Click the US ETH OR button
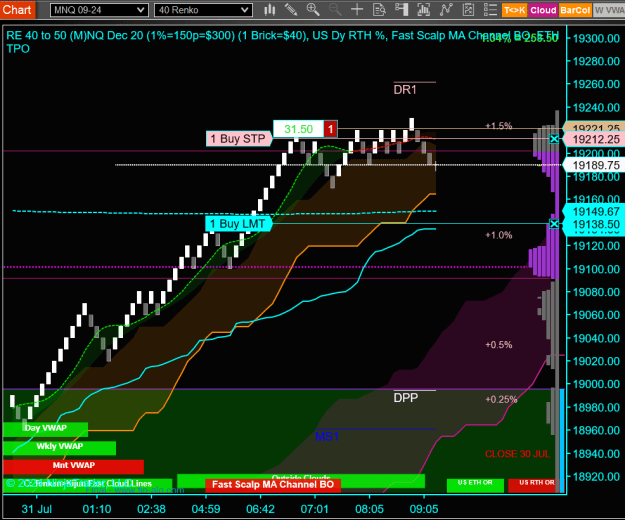 click(475, 485)
